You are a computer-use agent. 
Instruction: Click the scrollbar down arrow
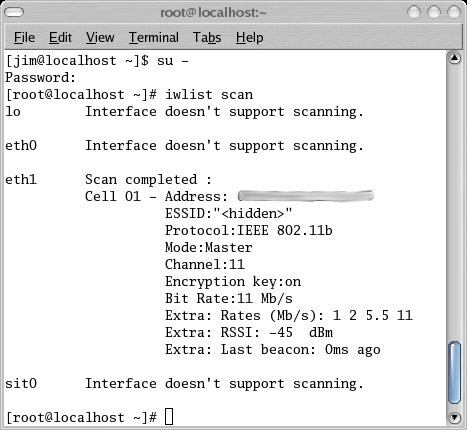(455, 417)
